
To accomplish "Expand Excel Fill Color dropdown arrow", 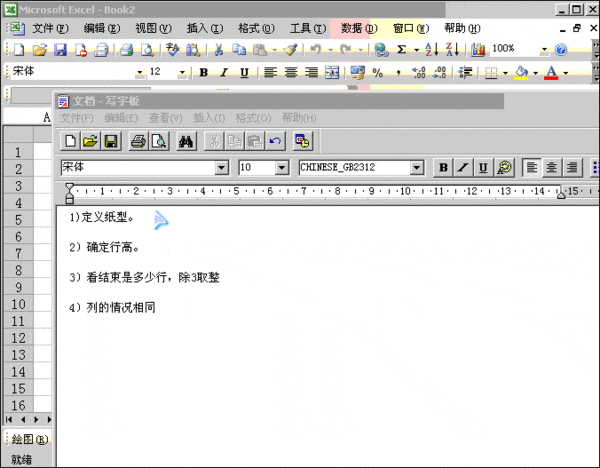I will (x=535, y=72).
